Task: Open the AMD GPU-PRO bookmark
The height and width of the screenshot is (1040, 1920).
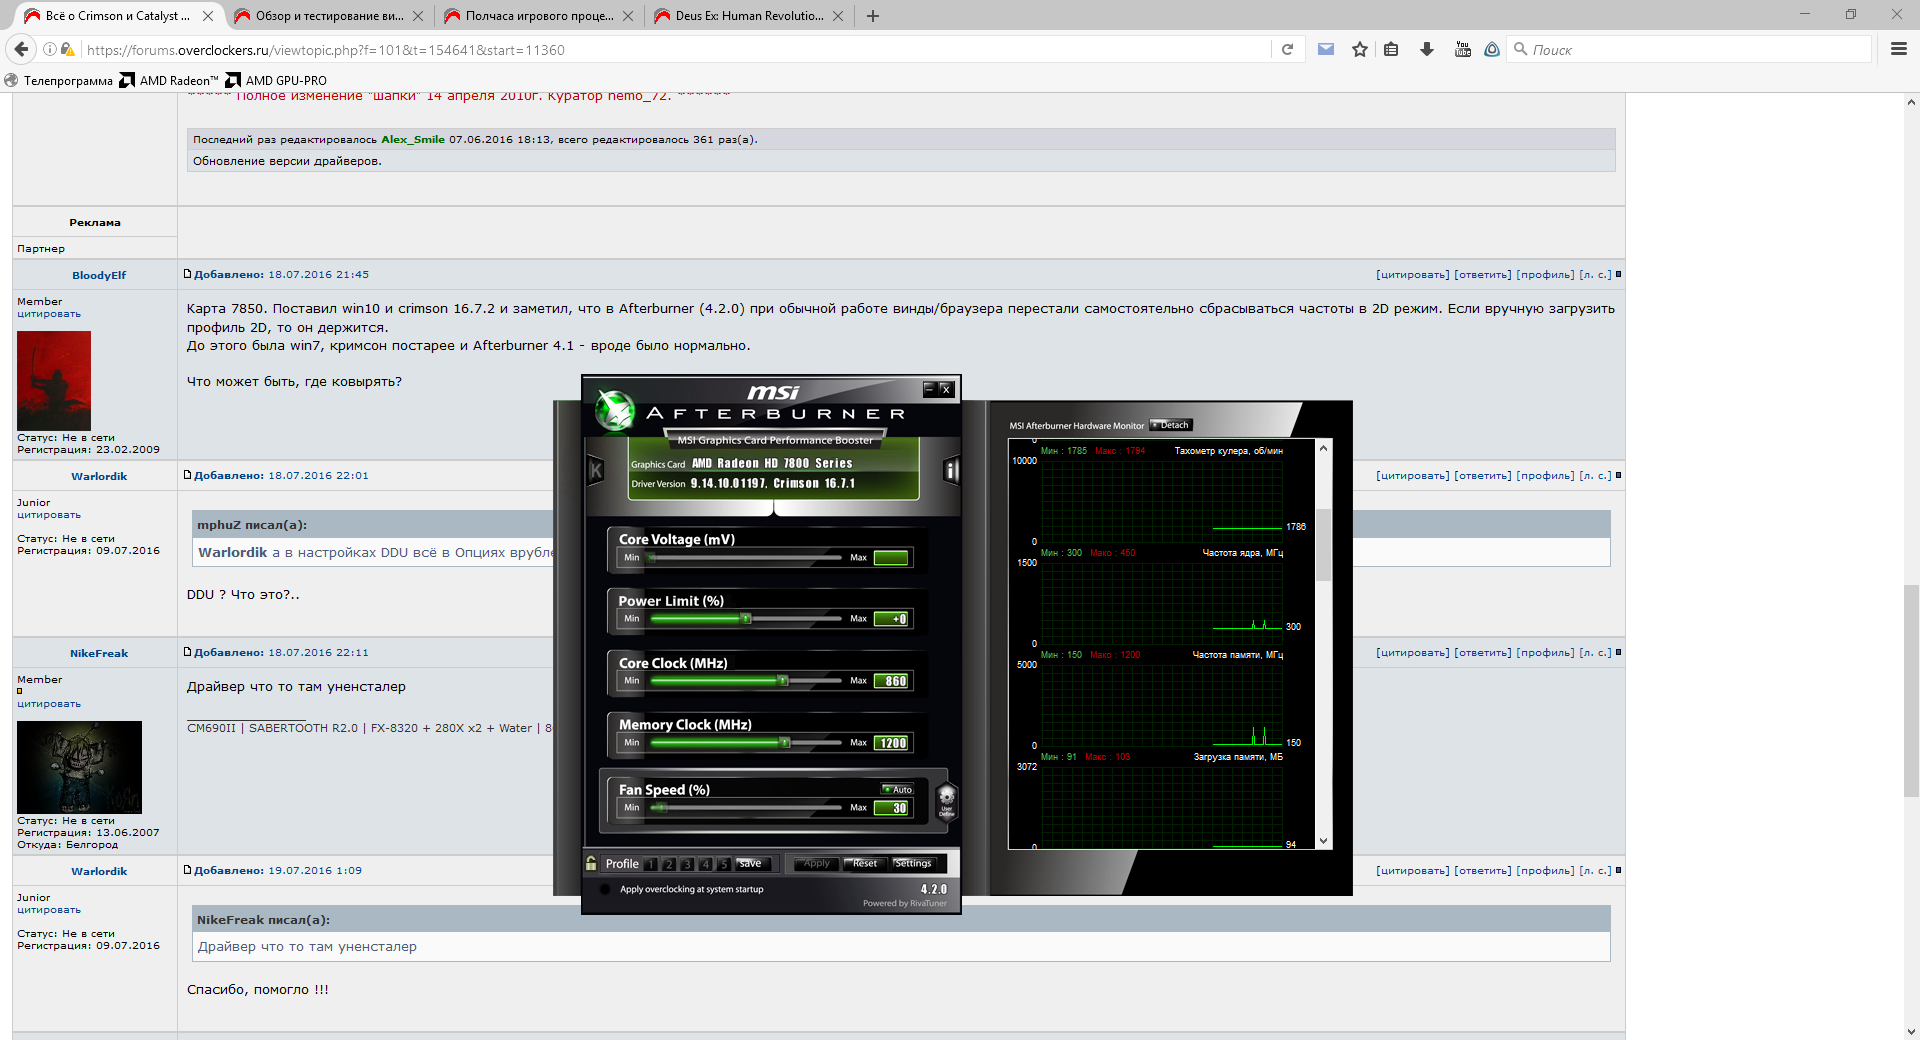Action: coord(276,81)
